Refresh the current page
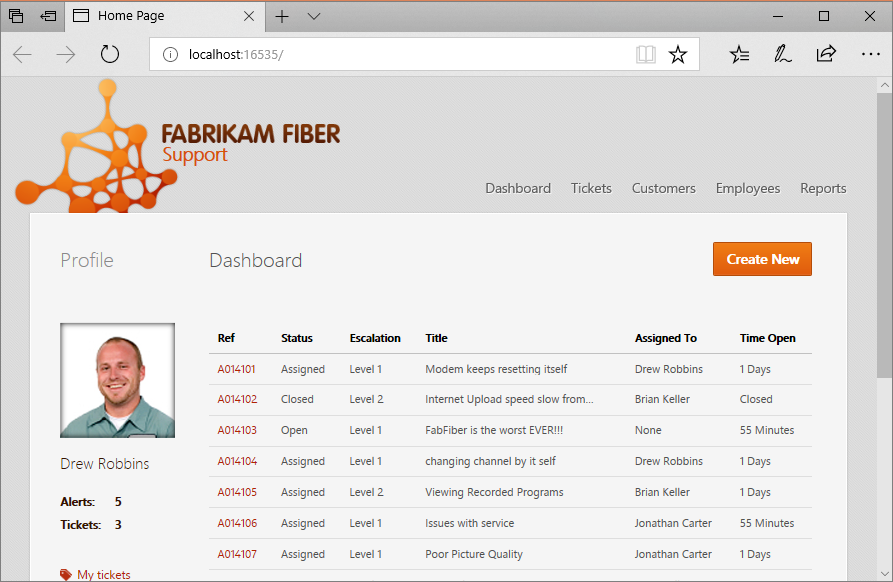893x582 pixels. click(x=110, y=54)
